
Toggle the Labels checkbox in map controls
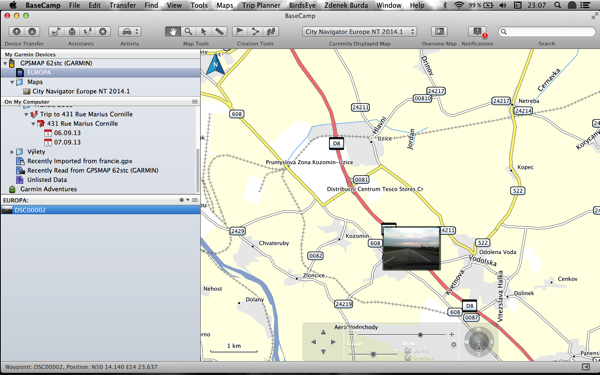click(408, 350)
